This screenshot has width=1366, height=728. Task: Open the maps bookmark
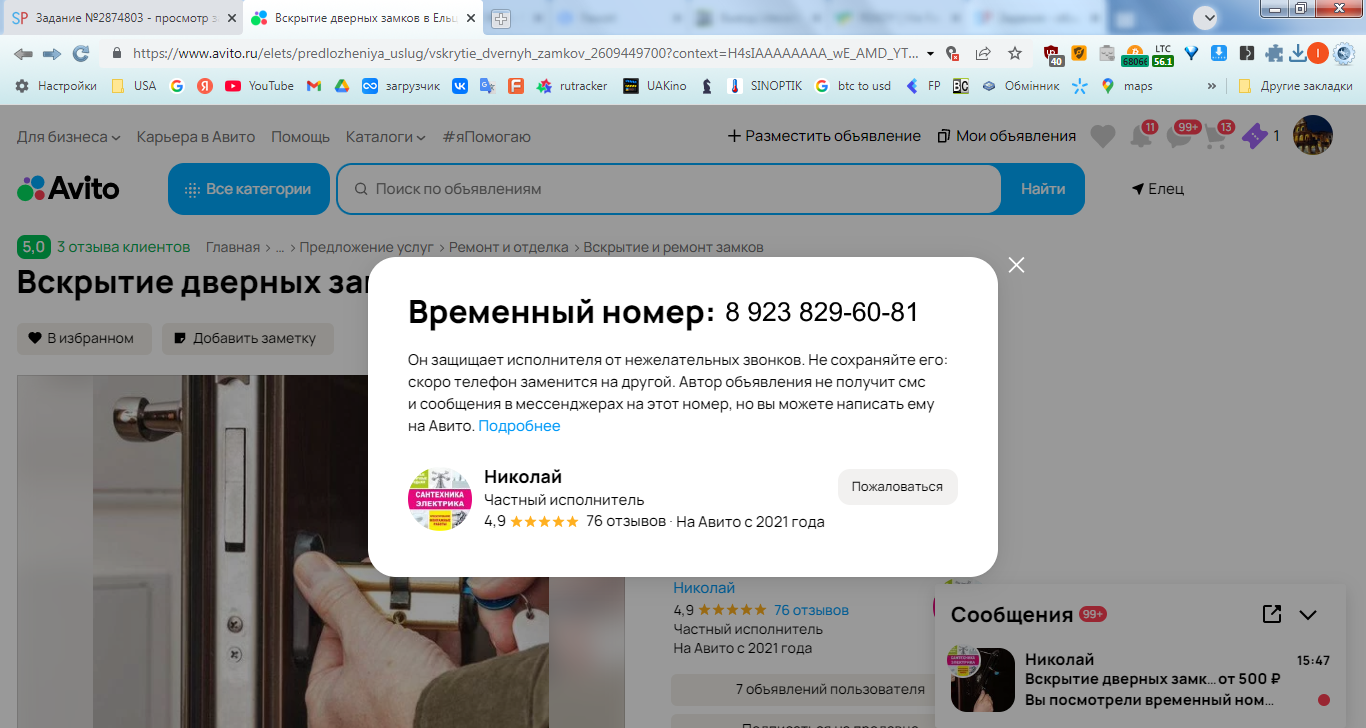point(1126,86)
